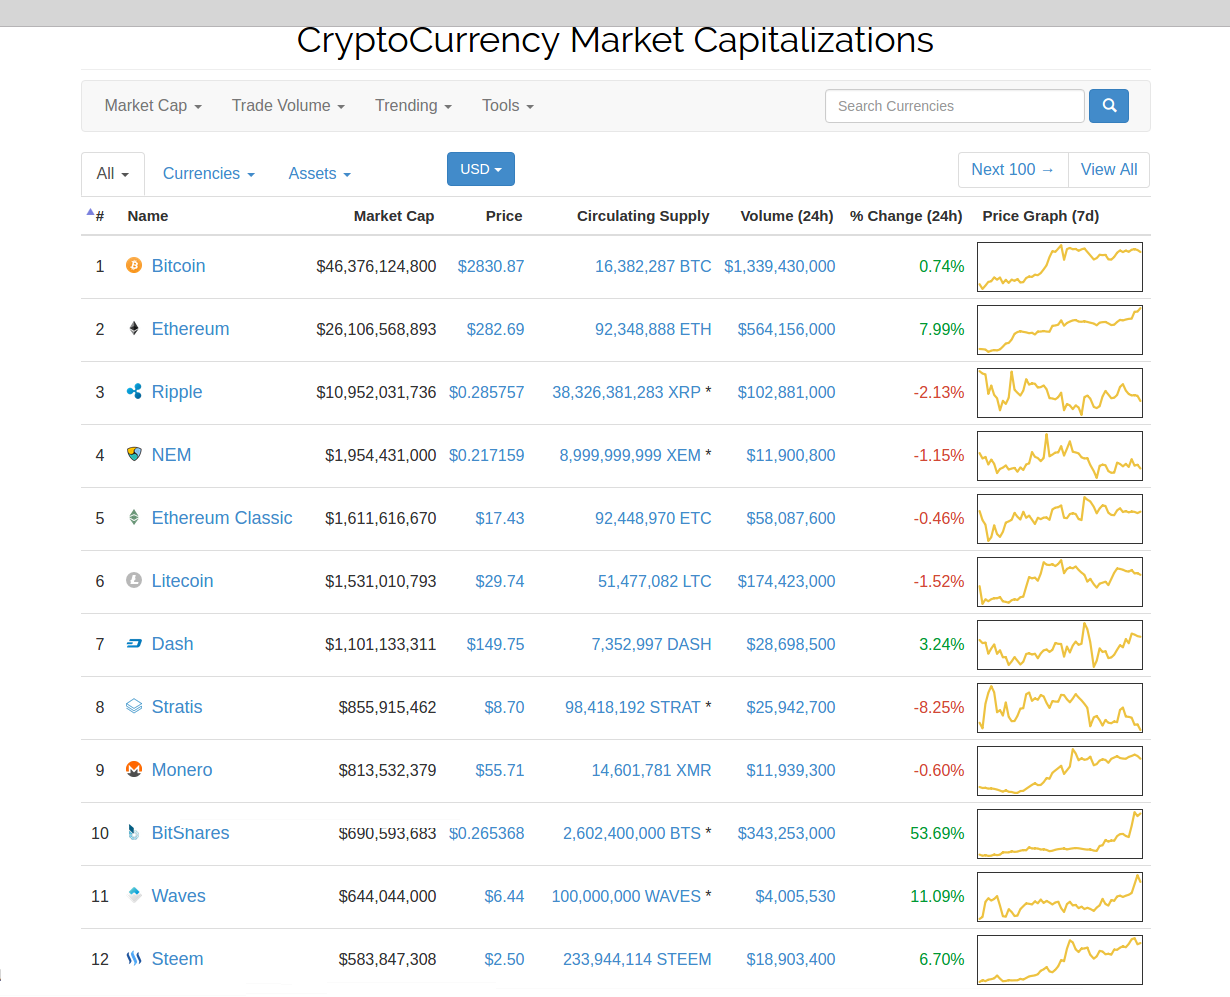Focus the Search Currencies field
1230x997 pixels.
coord(955,106)
